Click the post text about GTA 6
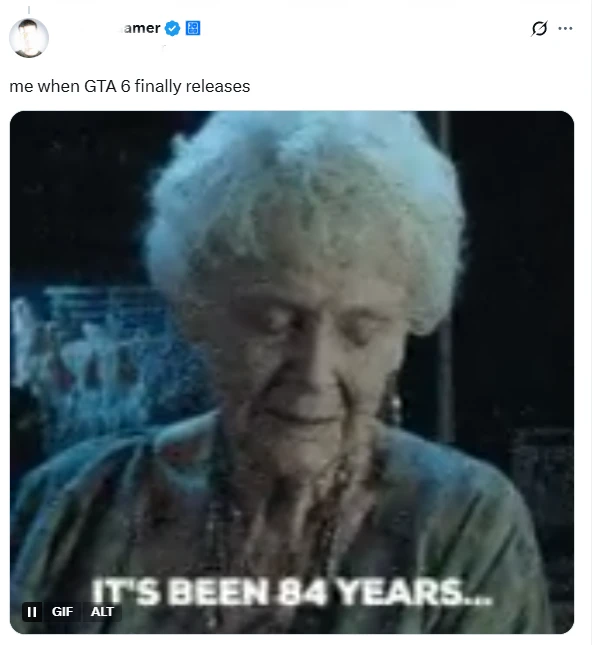 tap(130, 86)
